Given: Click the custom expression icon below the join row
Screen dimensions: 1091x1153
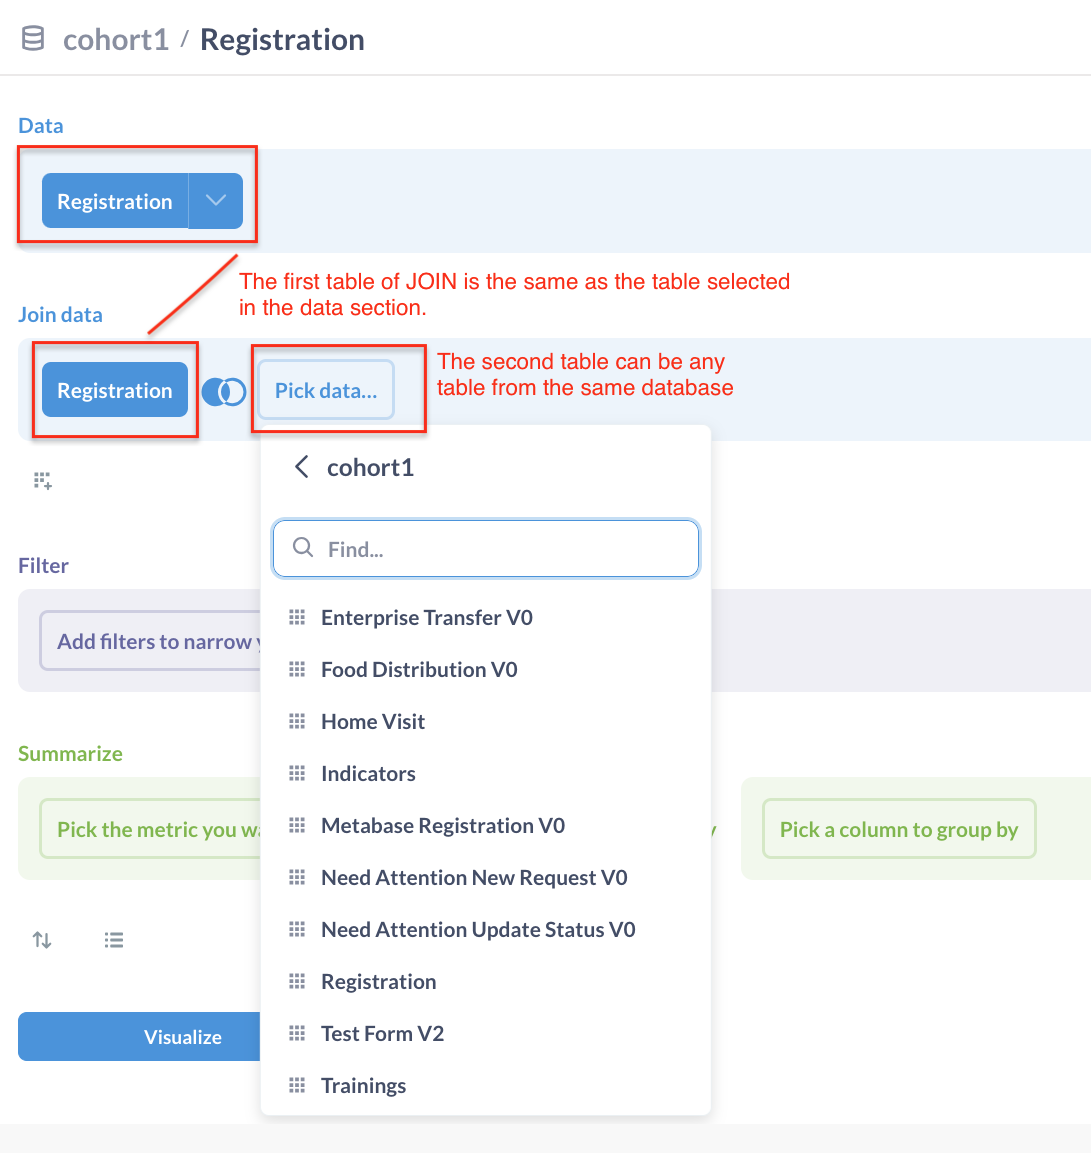Looking at the screenshot, I should [41, 480].
